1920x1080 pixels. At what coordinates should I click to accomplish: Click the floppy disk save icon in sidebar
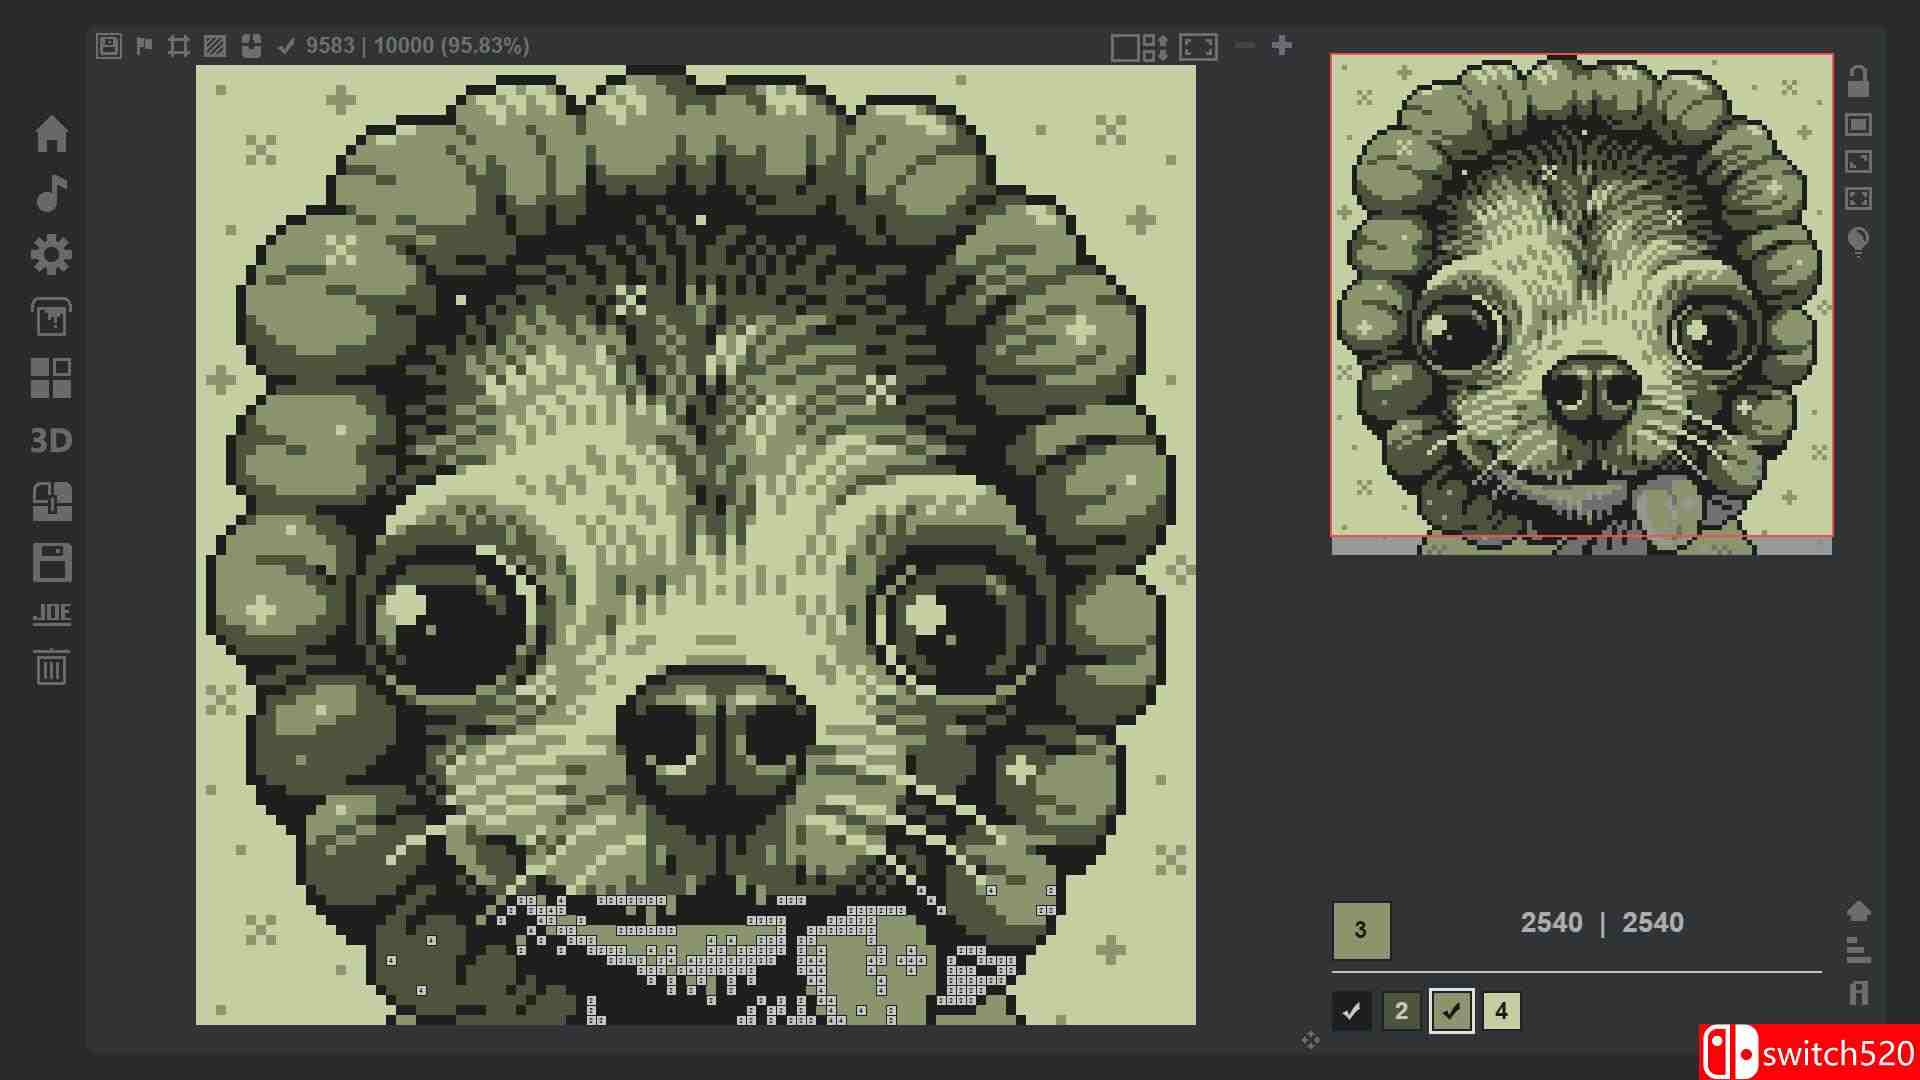pyautogui.click(x=51, y=563)
